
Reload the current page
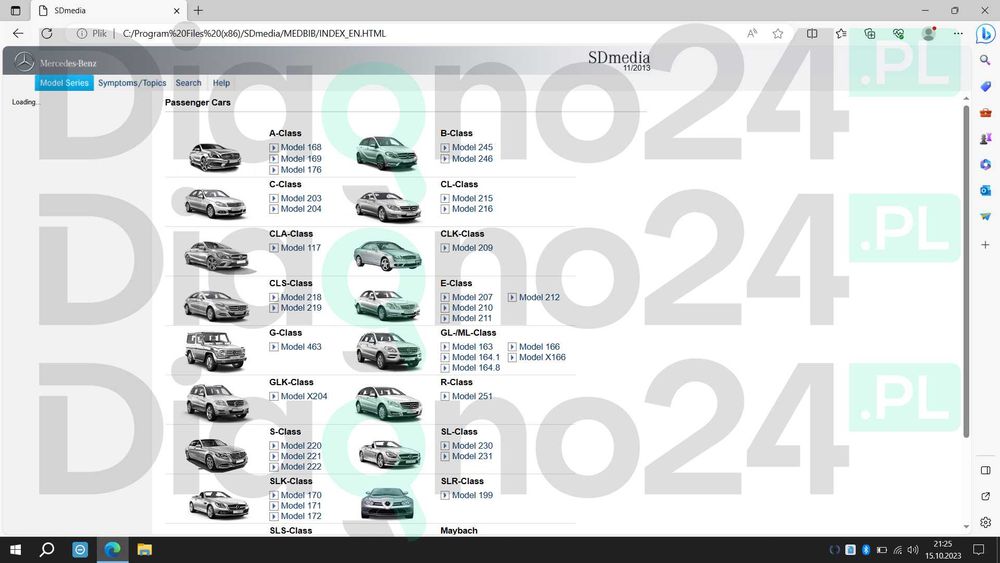pos(47,34)
